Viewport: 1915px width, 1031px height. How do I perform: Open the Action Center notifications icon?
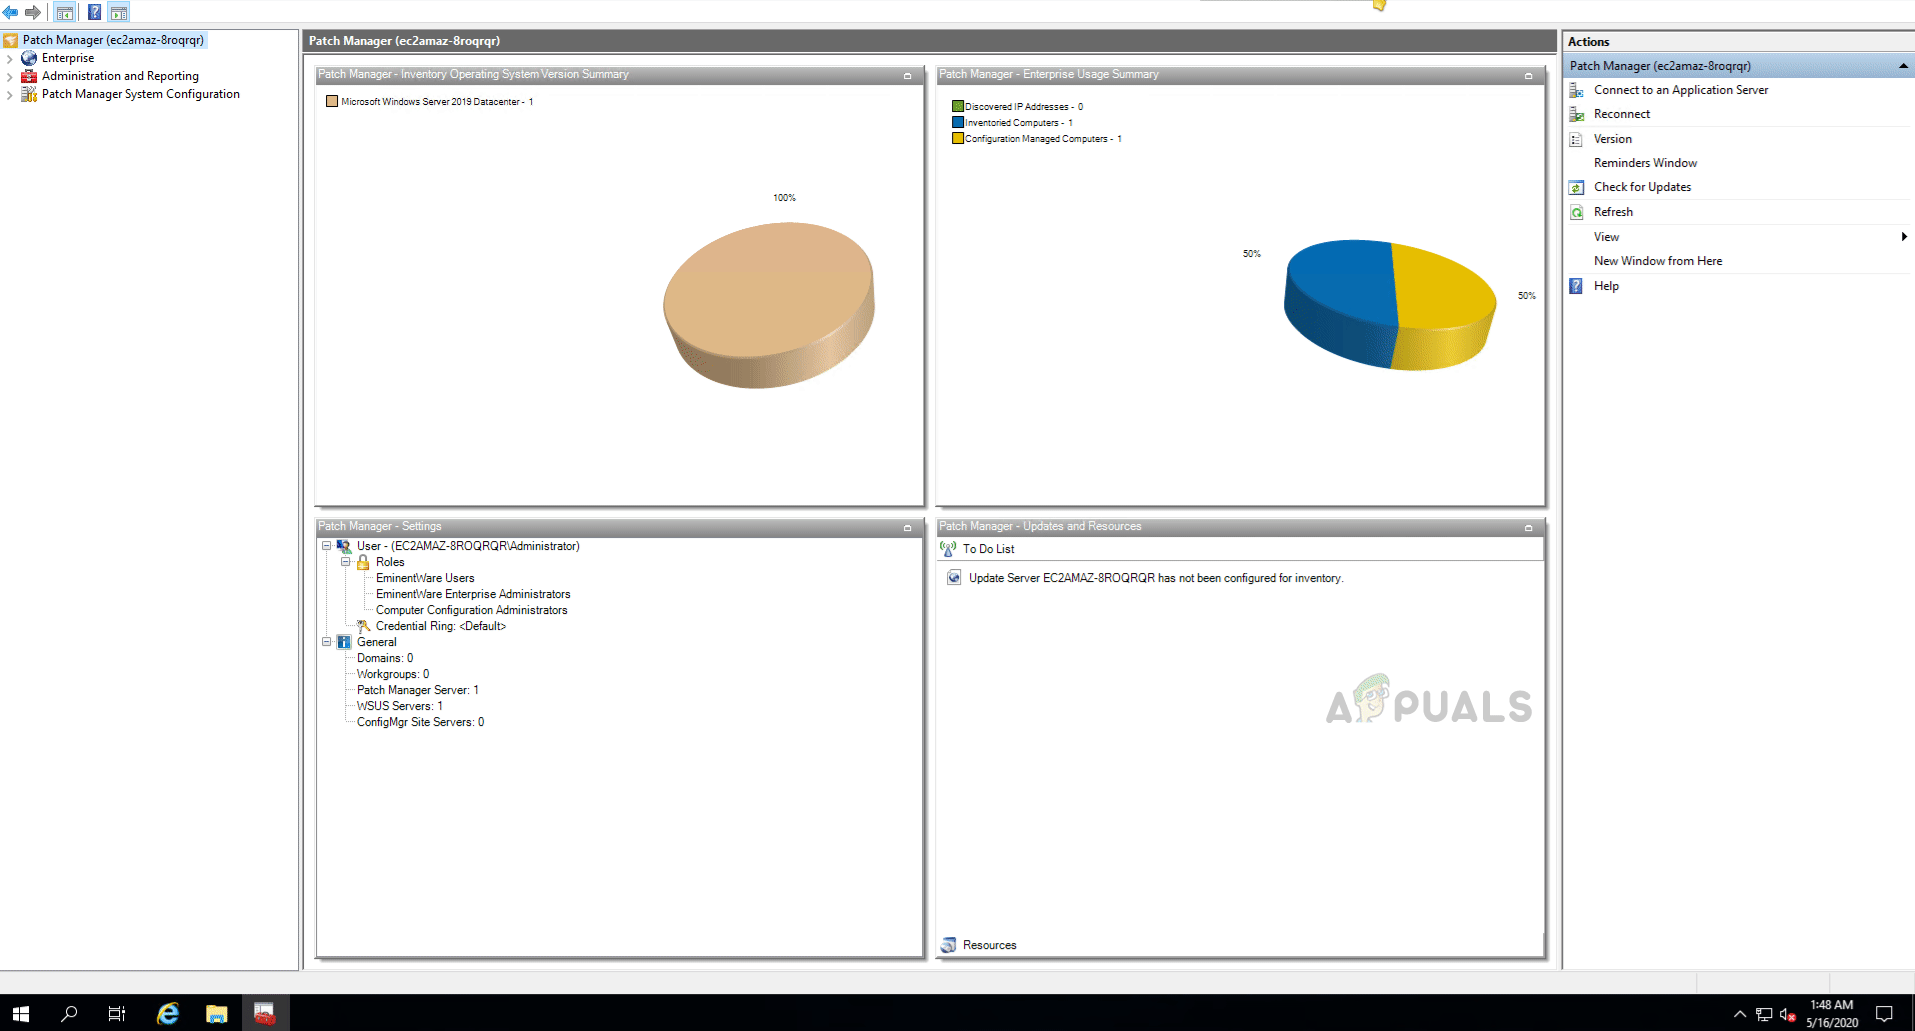coord(1884,1013)
